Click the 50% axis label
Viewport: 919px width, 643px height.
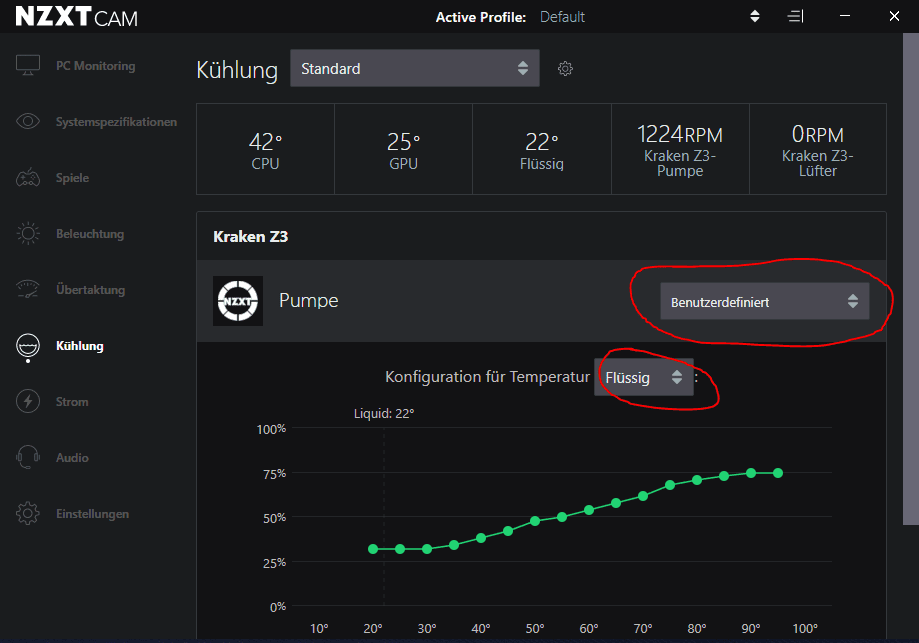point(274,518)
